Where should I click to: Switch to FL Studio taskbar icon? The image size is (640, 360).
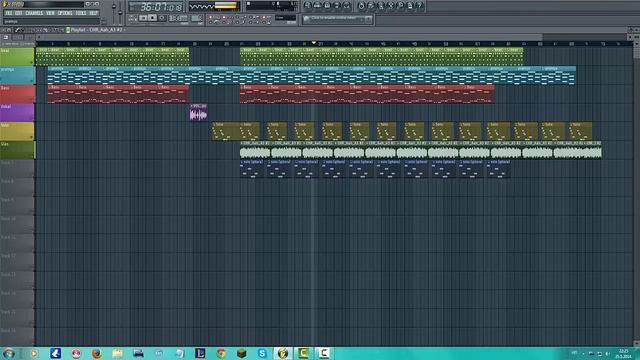click(283, 353)
